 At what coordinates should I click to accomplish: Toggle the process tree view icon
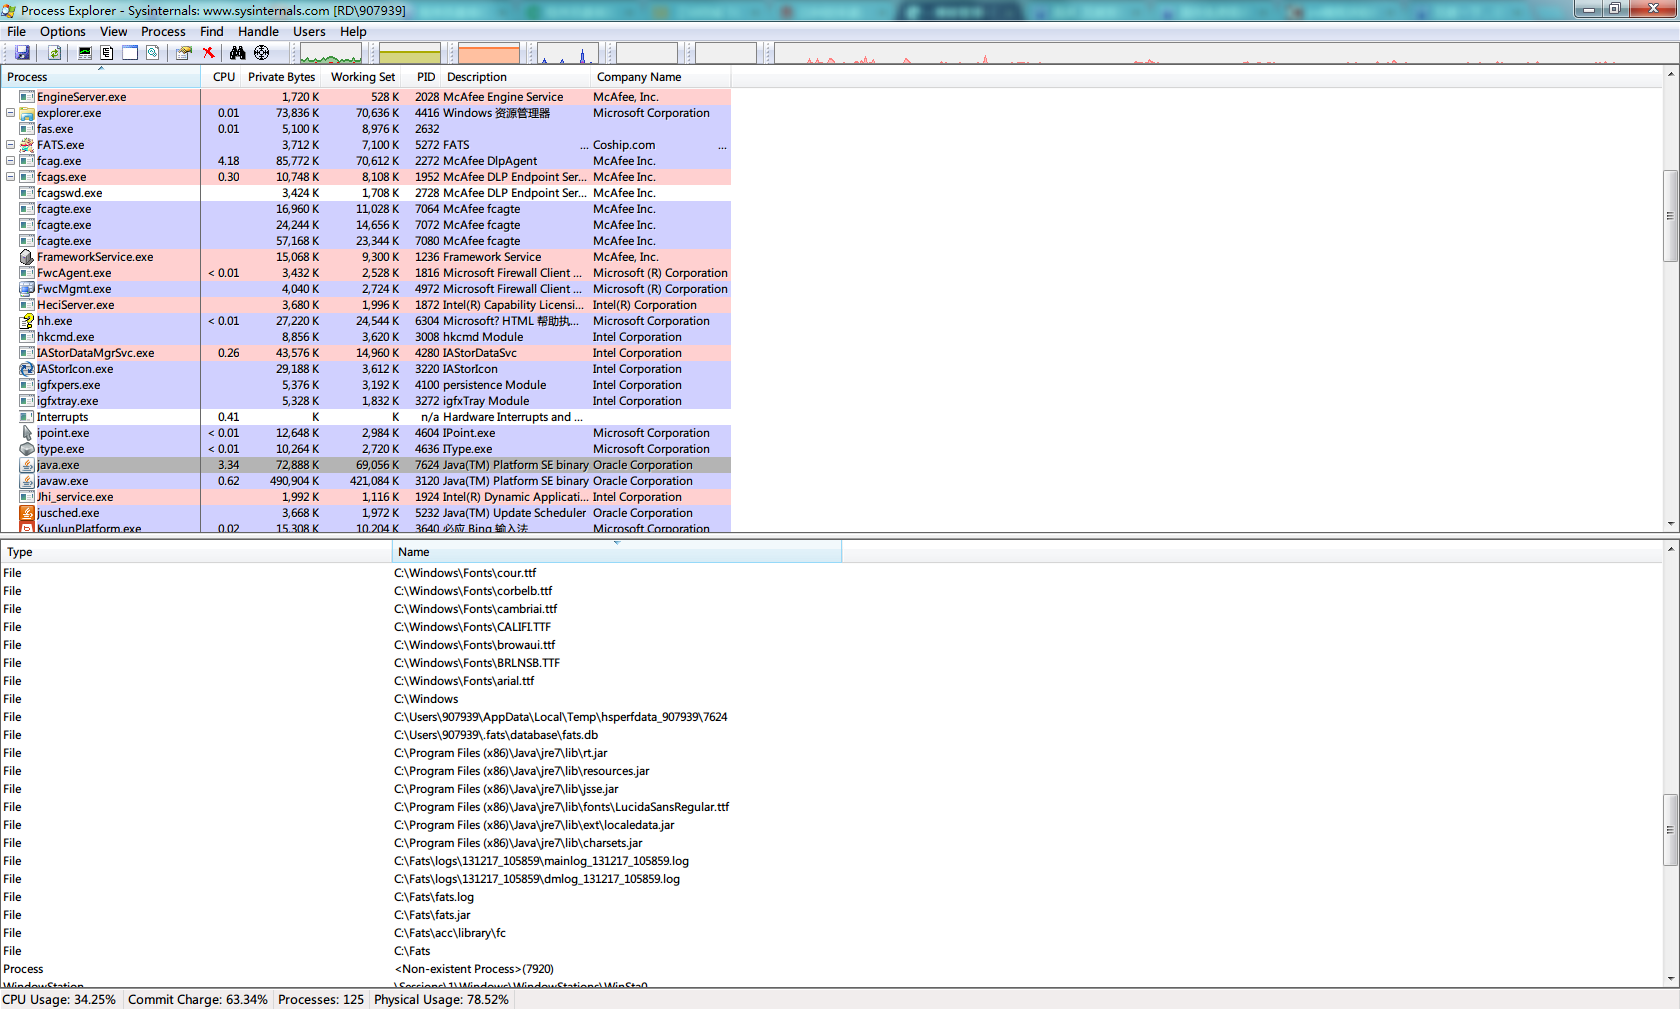click(107, 53)
